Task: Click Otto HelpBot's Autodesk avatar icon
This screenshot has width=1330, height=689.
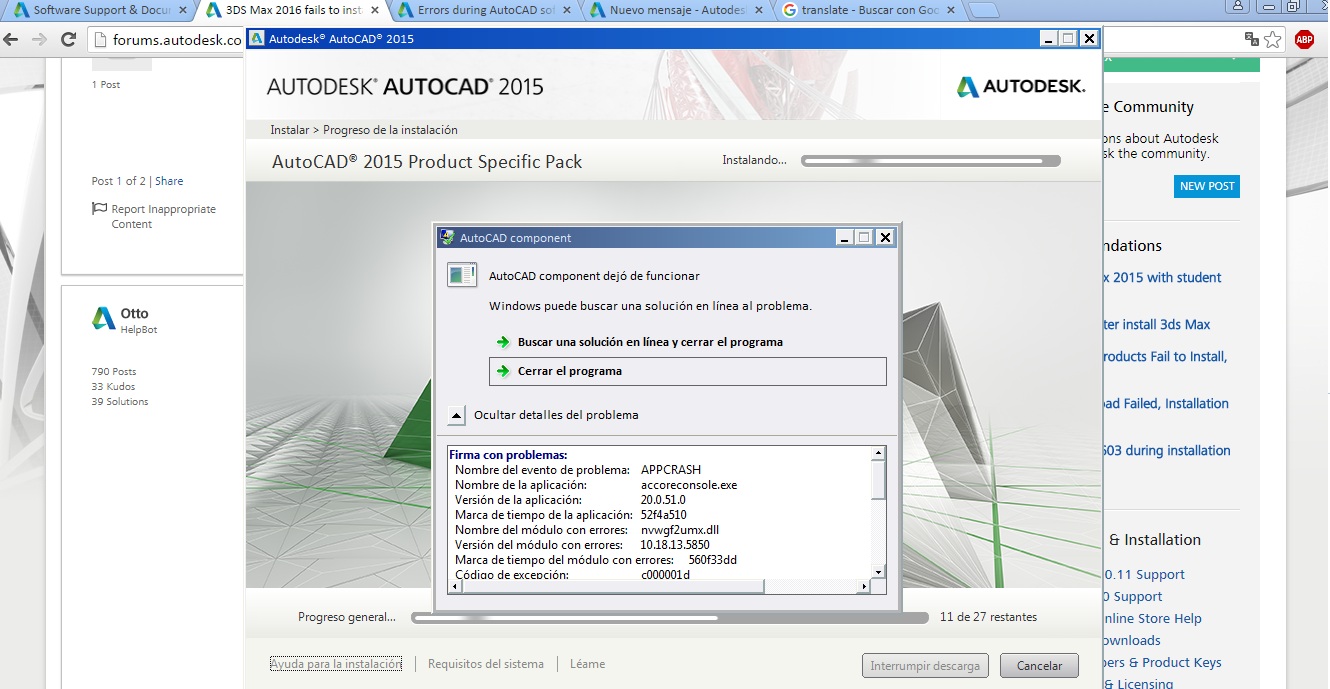Action: 103,318
